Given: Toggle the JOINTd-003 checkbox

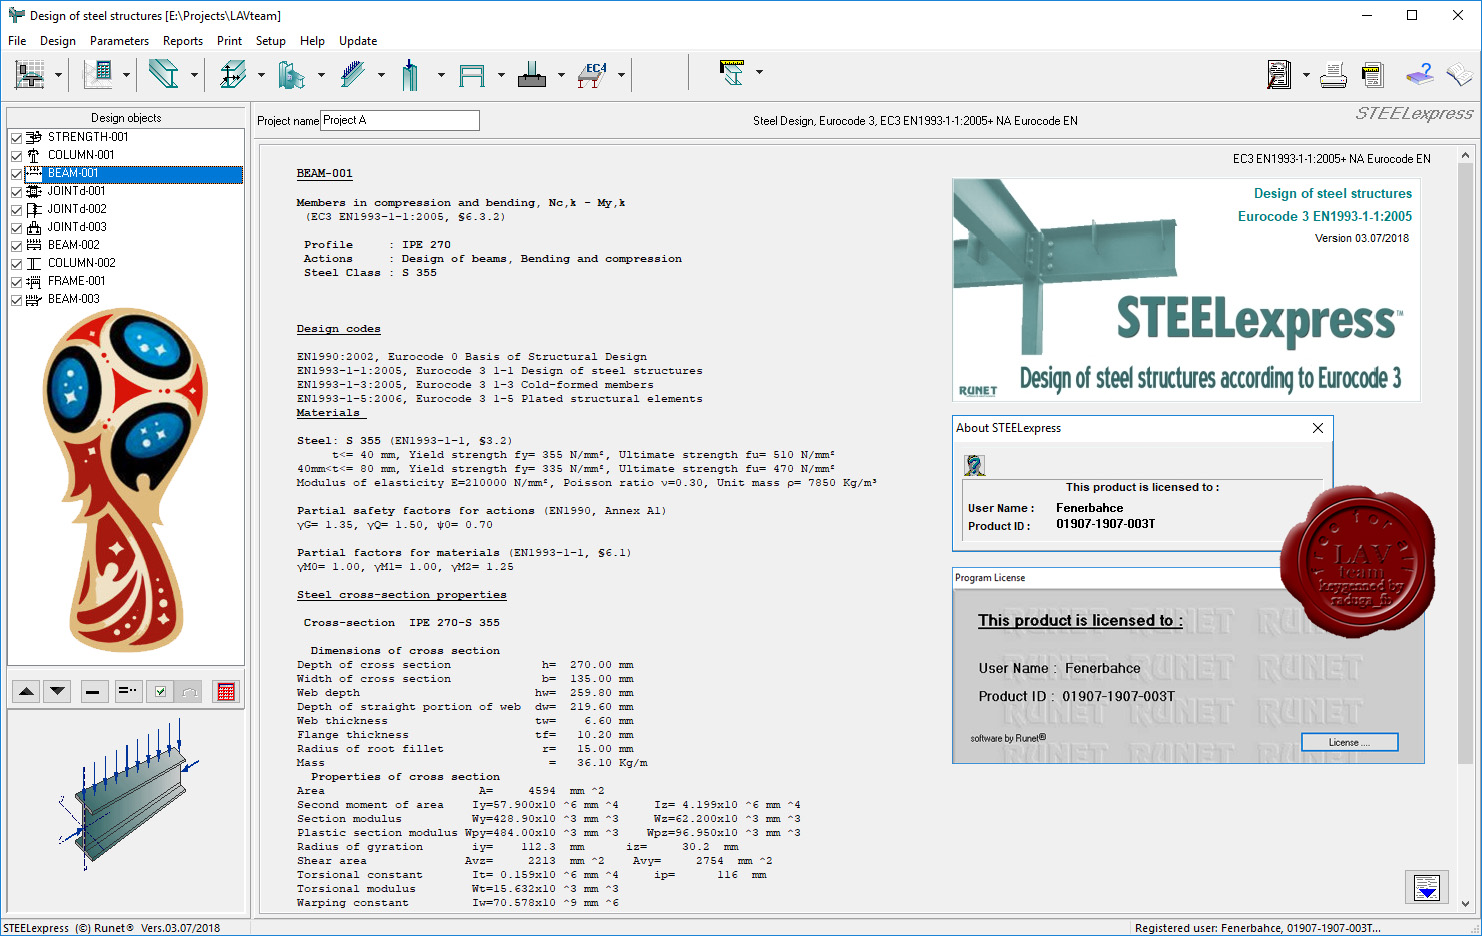Looking at the screenshot, I should point(16,228).
